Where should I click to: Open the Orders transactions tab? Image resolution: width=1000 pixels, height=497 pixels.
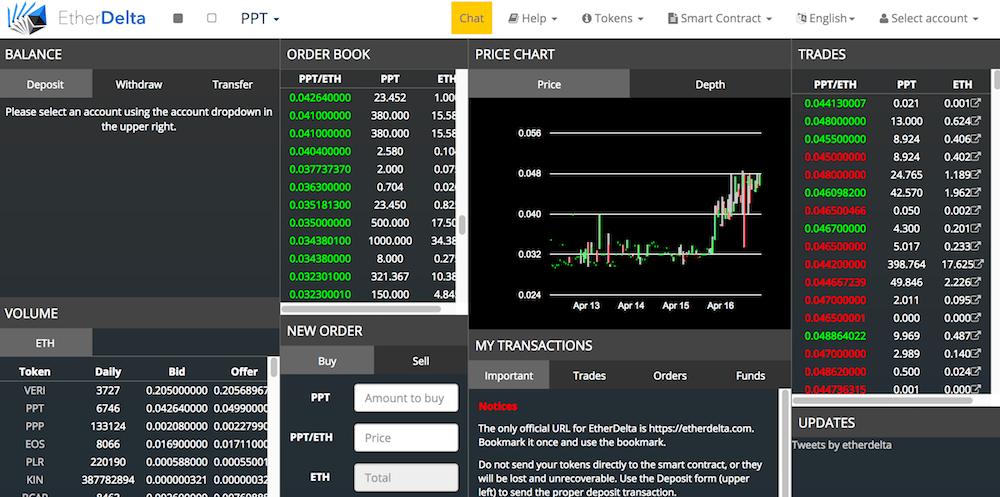click(670, 375)
